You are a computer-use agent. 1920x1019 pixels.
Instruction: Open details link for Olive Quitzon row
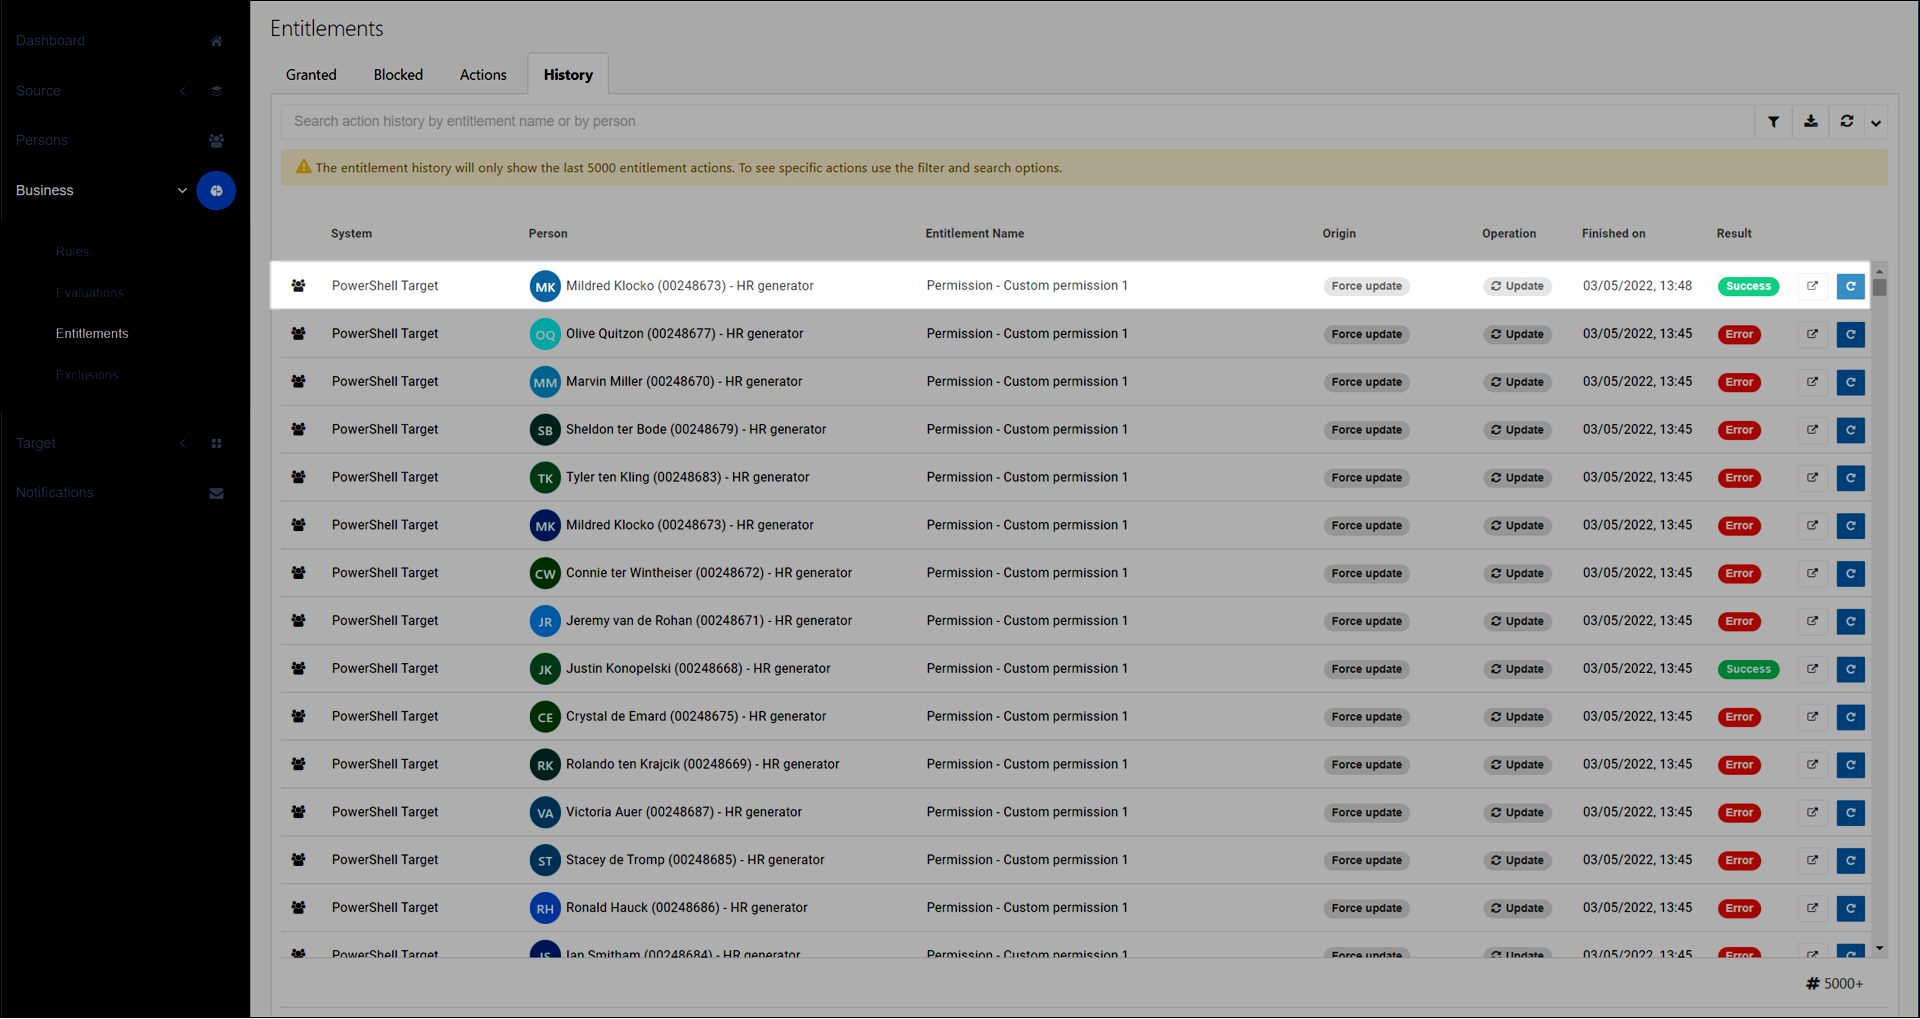pyautogui.click(x=1812, y=334)
